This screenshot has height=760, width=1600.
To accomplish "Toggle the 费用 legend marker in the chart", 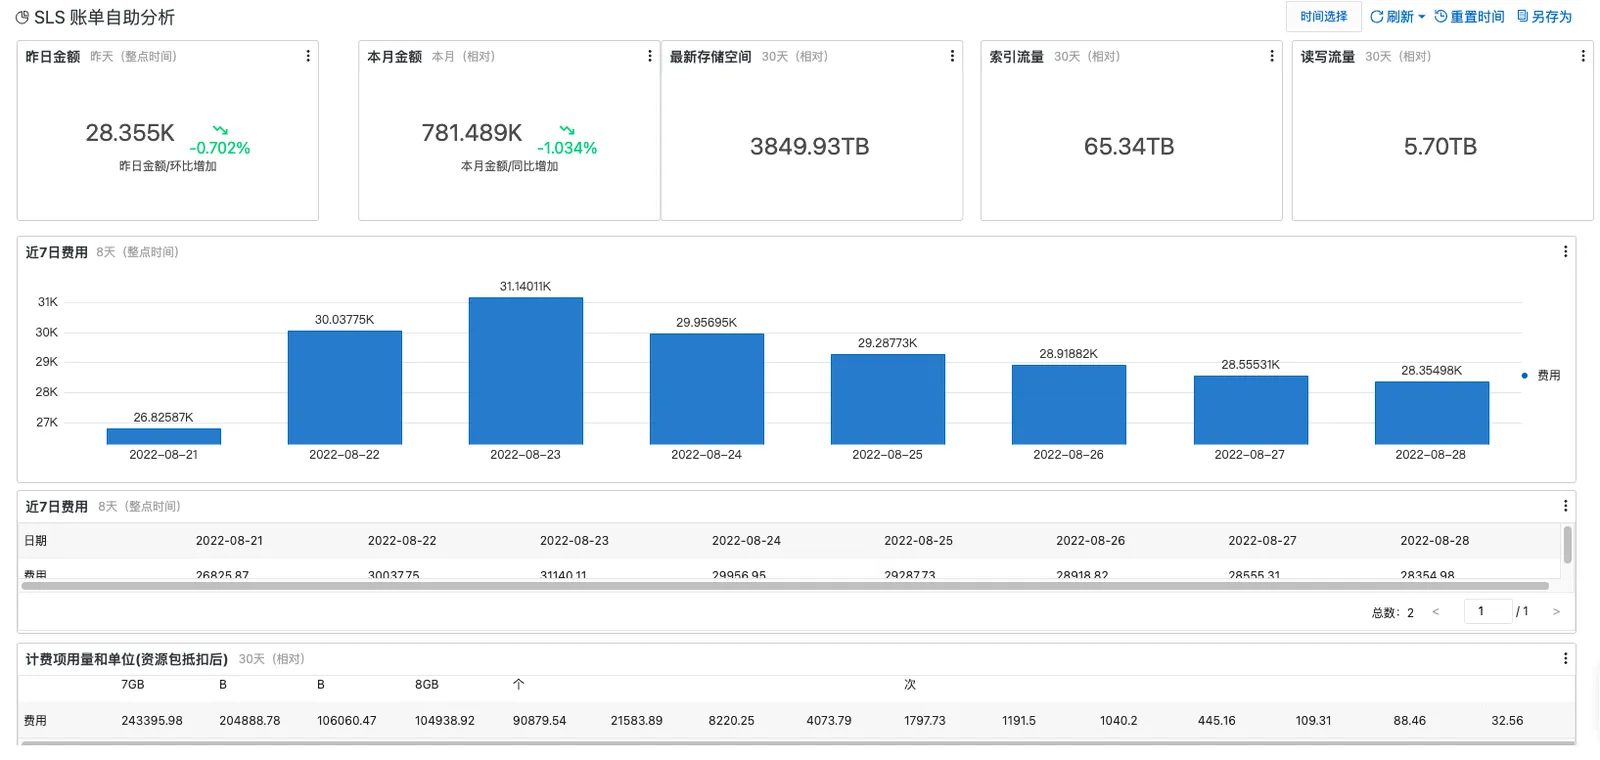I will [1524, 376].
